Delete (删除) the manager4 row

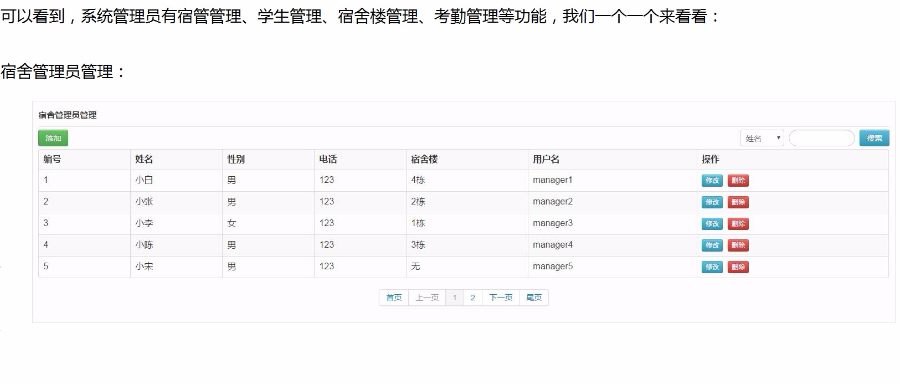pos(738,245)
